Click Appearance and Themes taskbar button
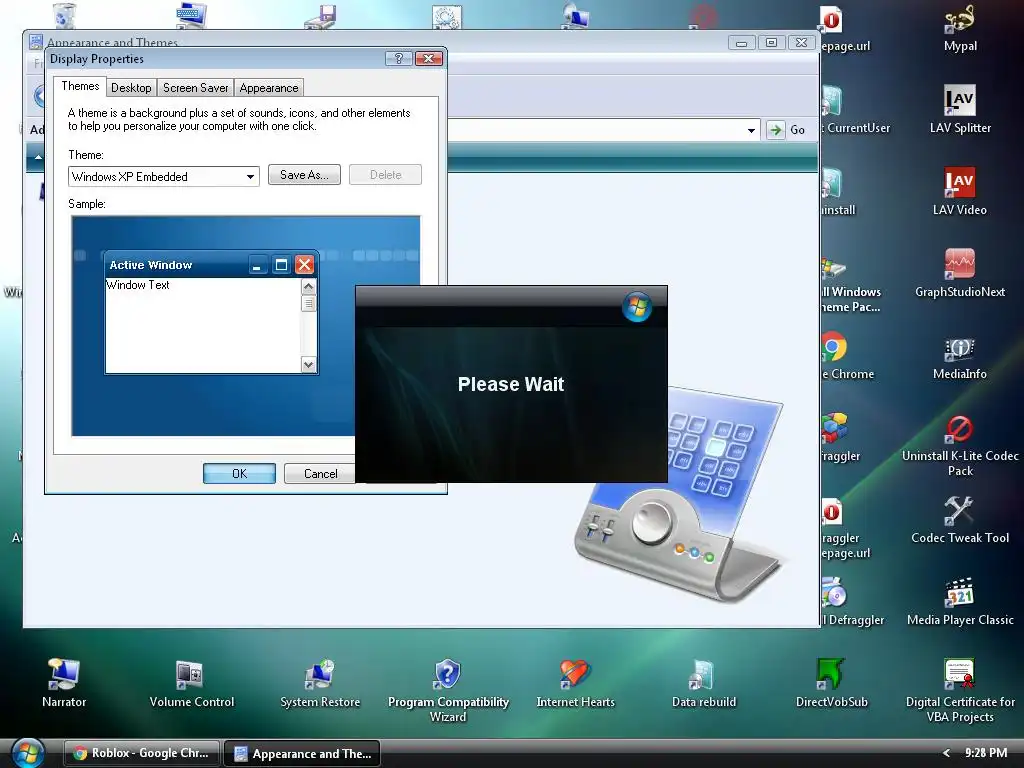 tap(302, 753)
